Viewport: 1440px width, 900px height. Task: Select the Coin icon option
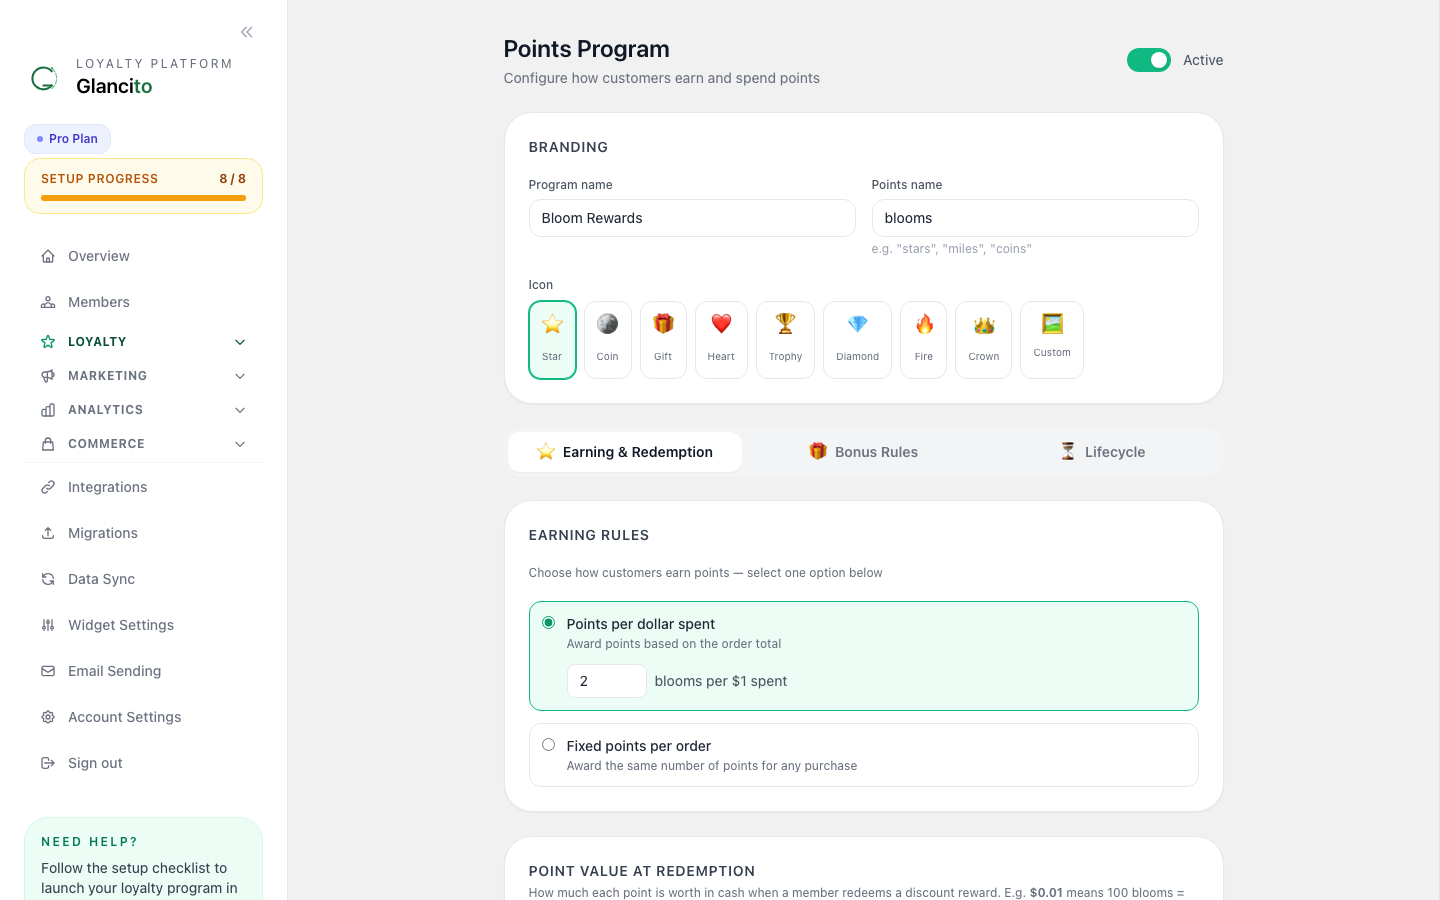coord(607,340)
